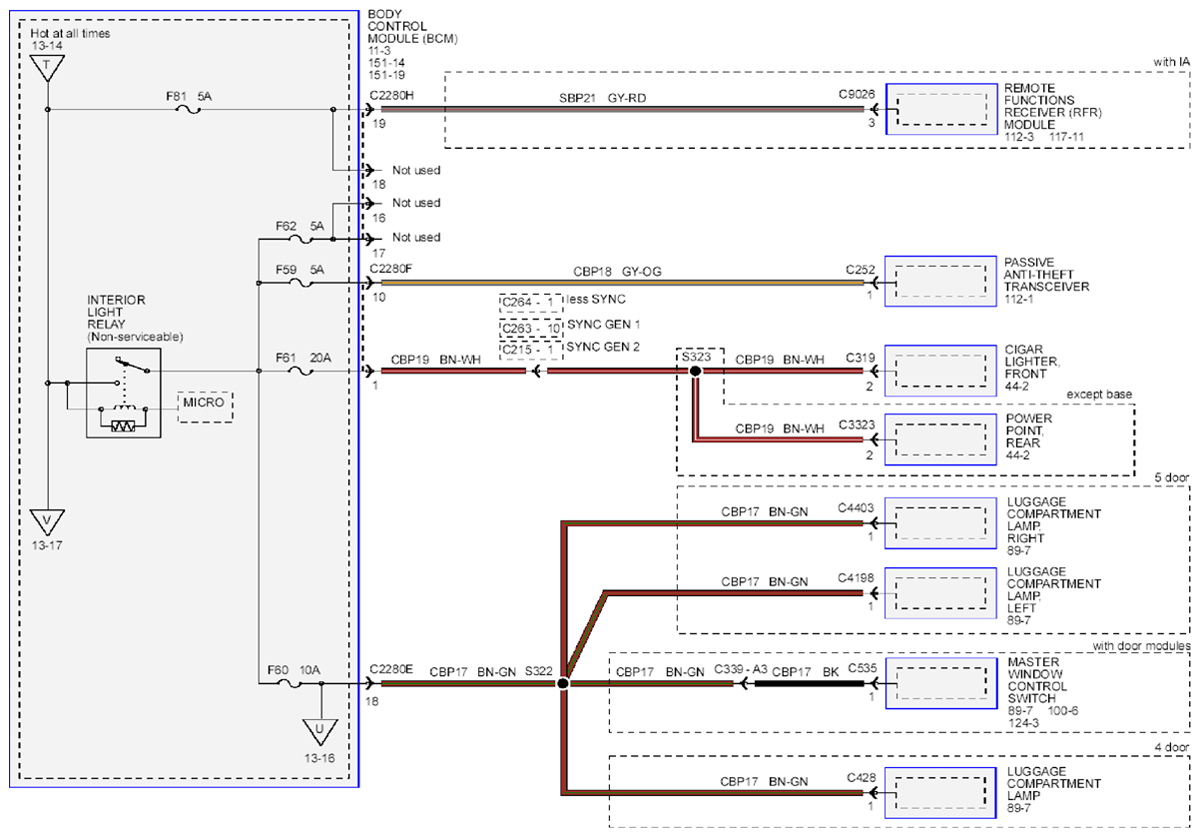Click the S322 splice junction dot
This screenshot has width=1200, height=837.
point(563,683)
